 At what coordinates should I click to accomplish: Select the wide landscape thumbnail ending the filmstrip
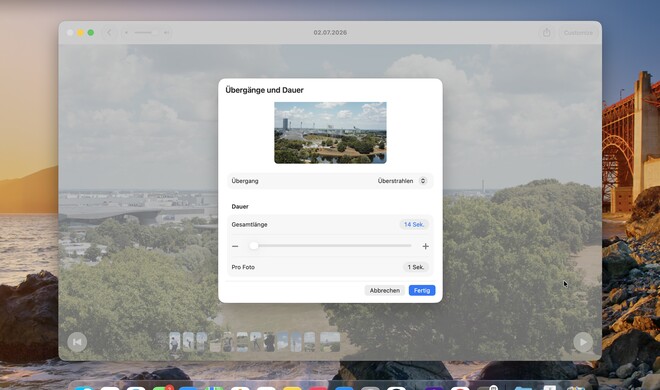pyautogui.click(x=330, y=342)
